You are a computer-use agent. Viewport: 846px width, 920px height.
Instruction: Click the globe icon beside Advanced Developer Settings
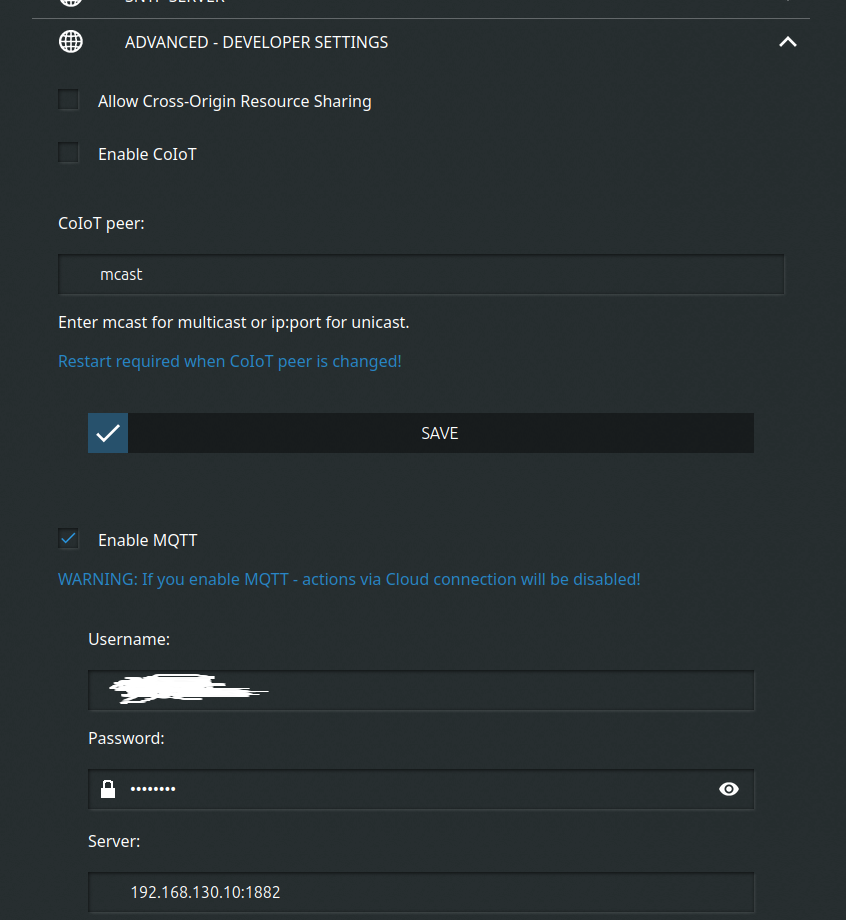tap(70, 42)
